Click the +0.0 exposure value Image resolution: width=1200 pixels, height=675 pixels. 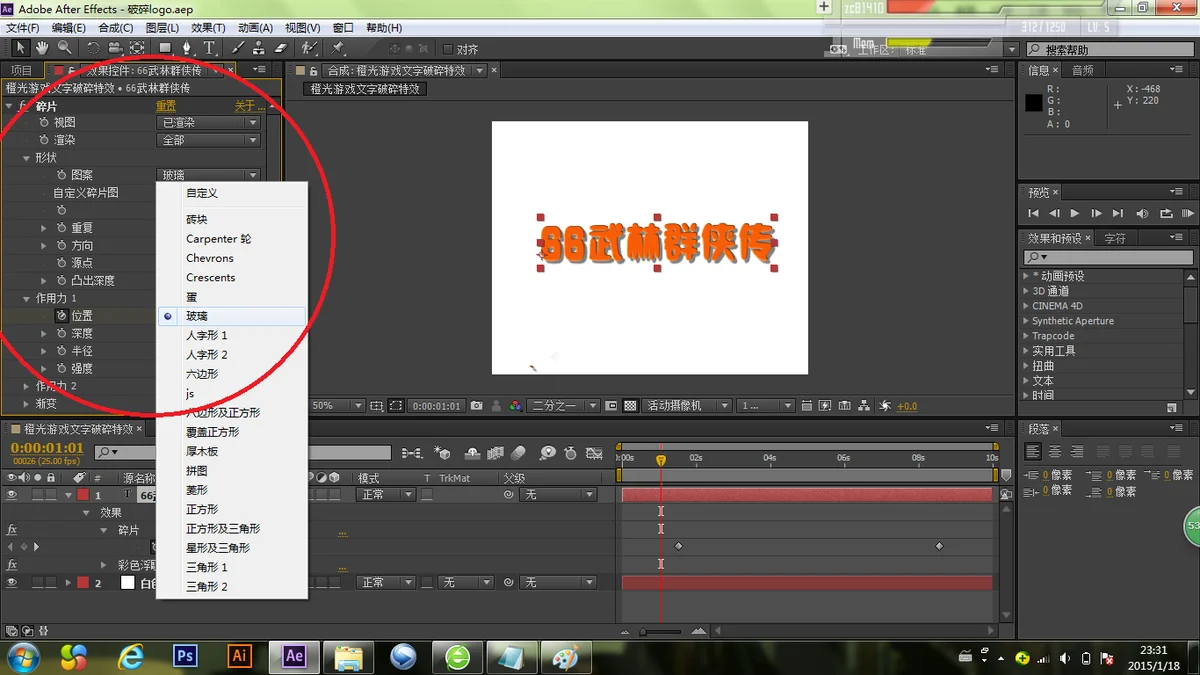click(907, 406)
